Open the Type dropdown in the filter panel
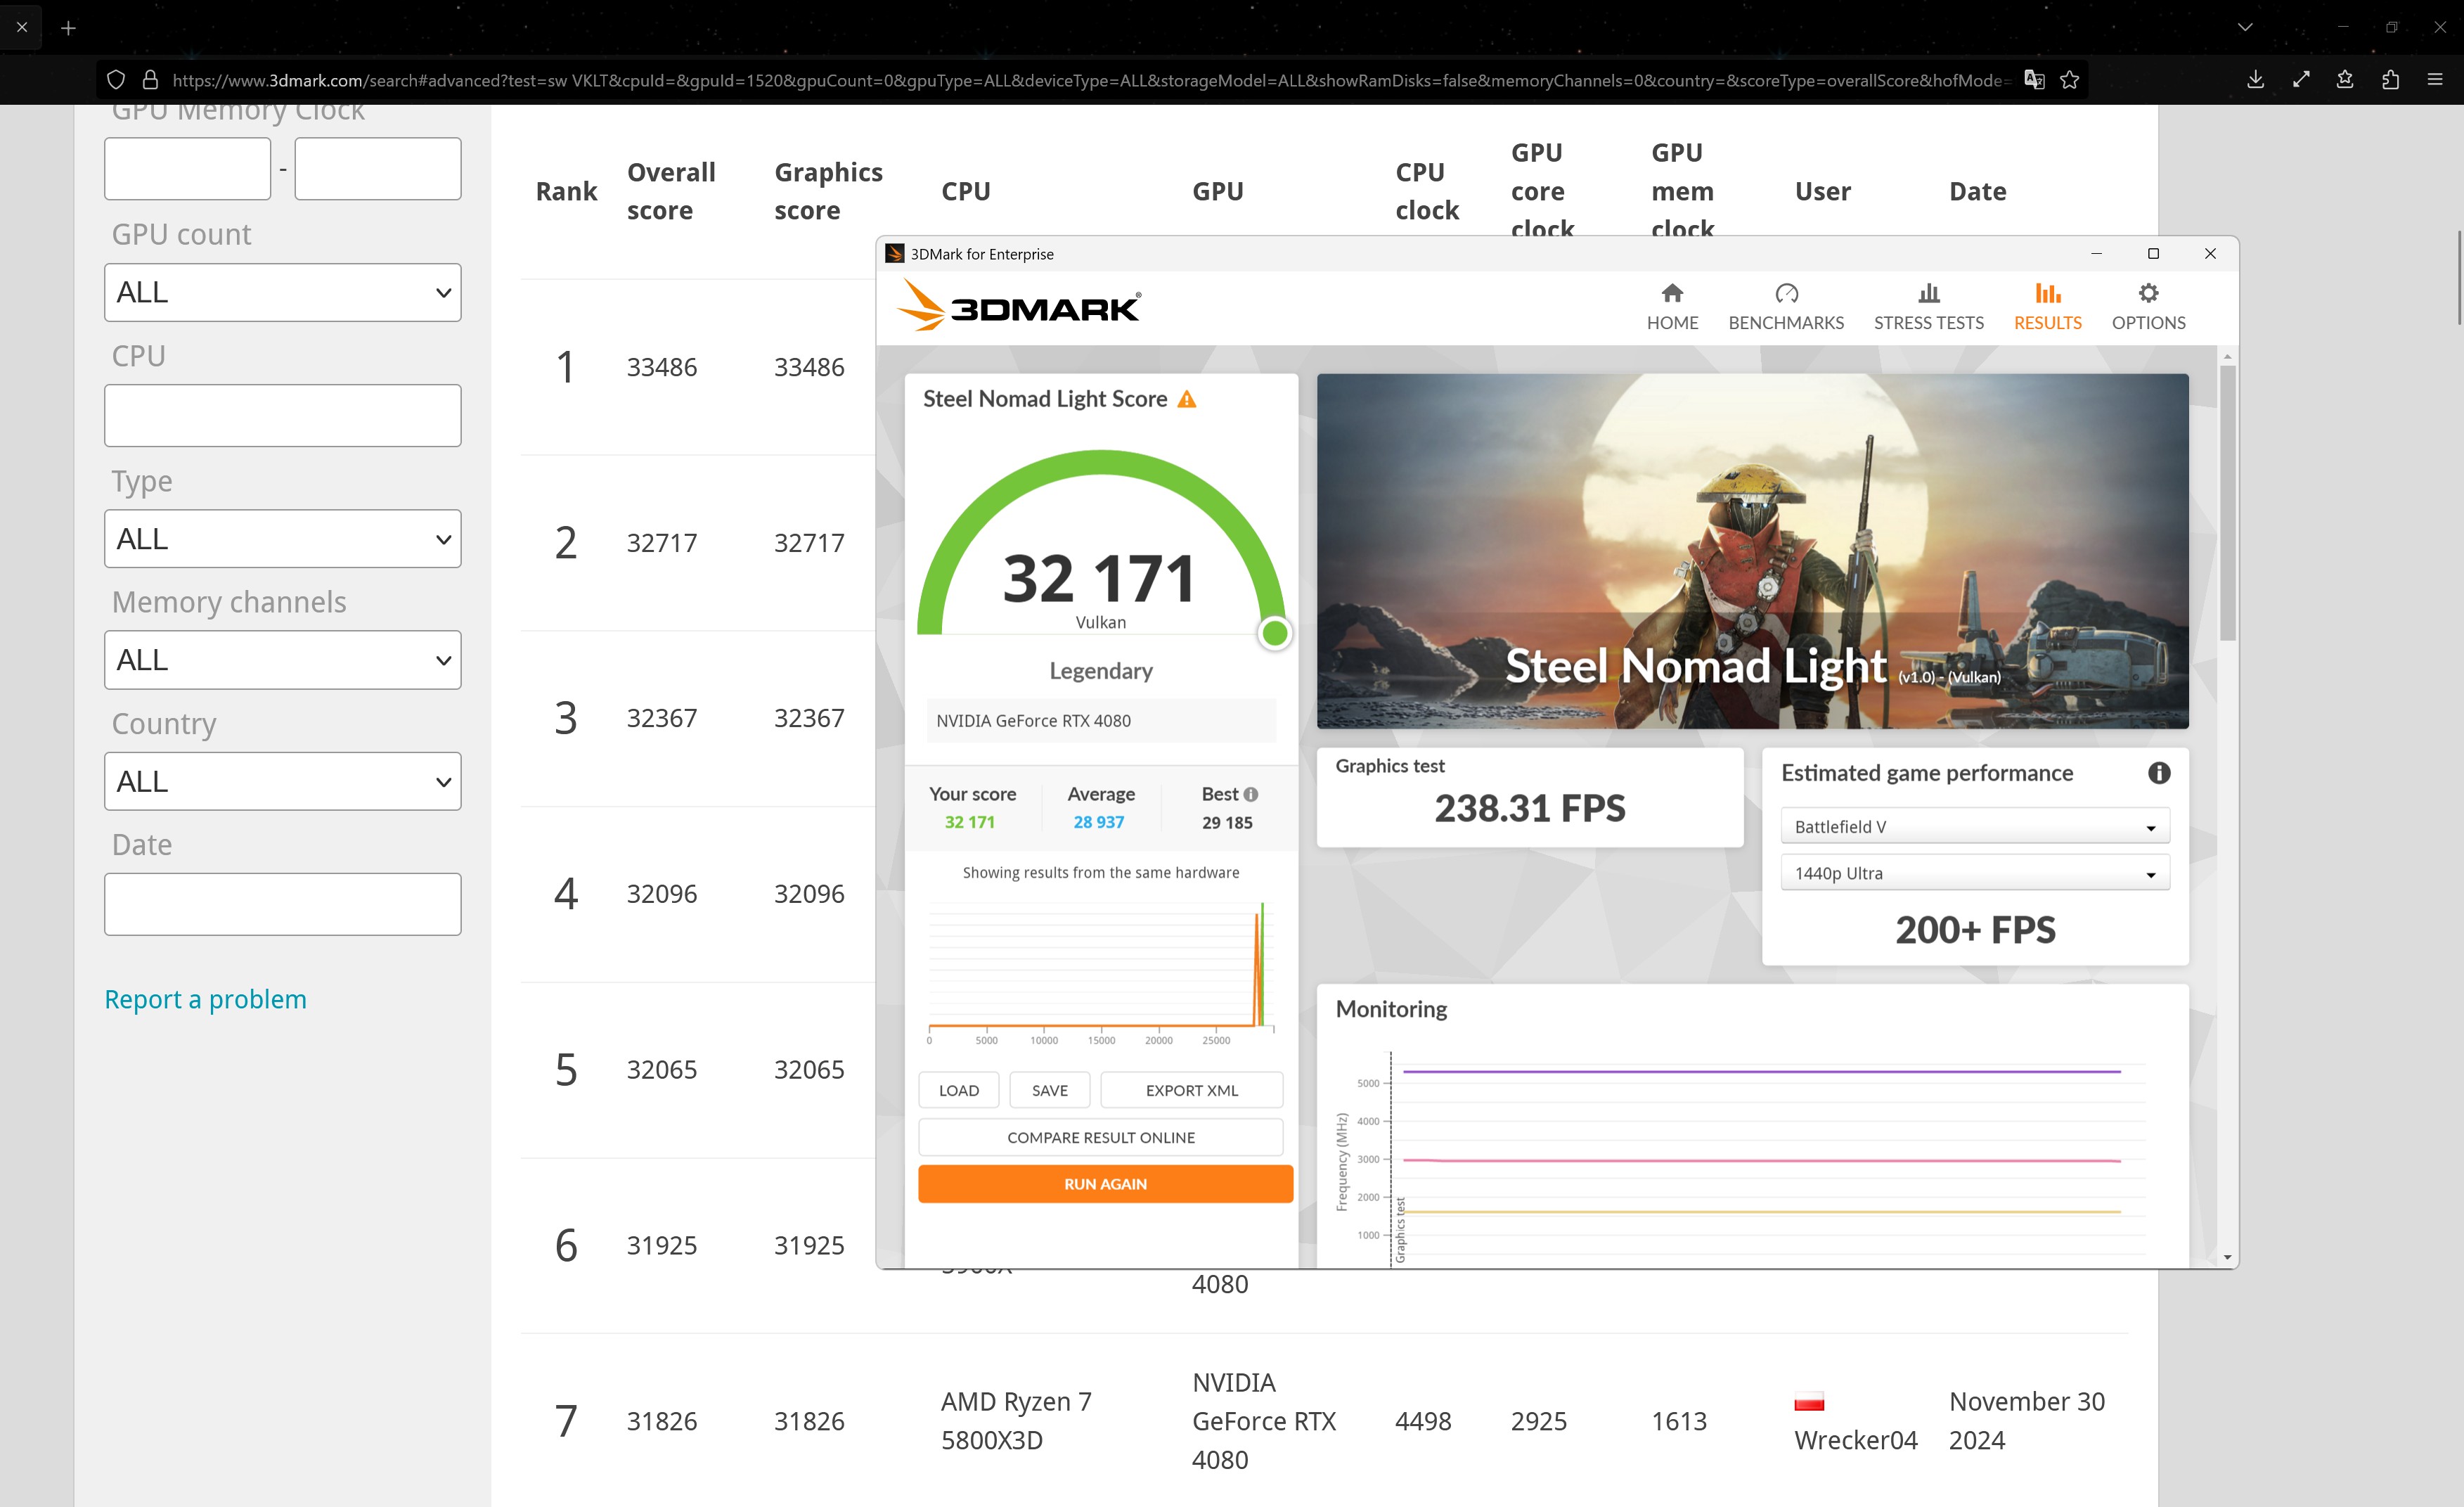 283,539
